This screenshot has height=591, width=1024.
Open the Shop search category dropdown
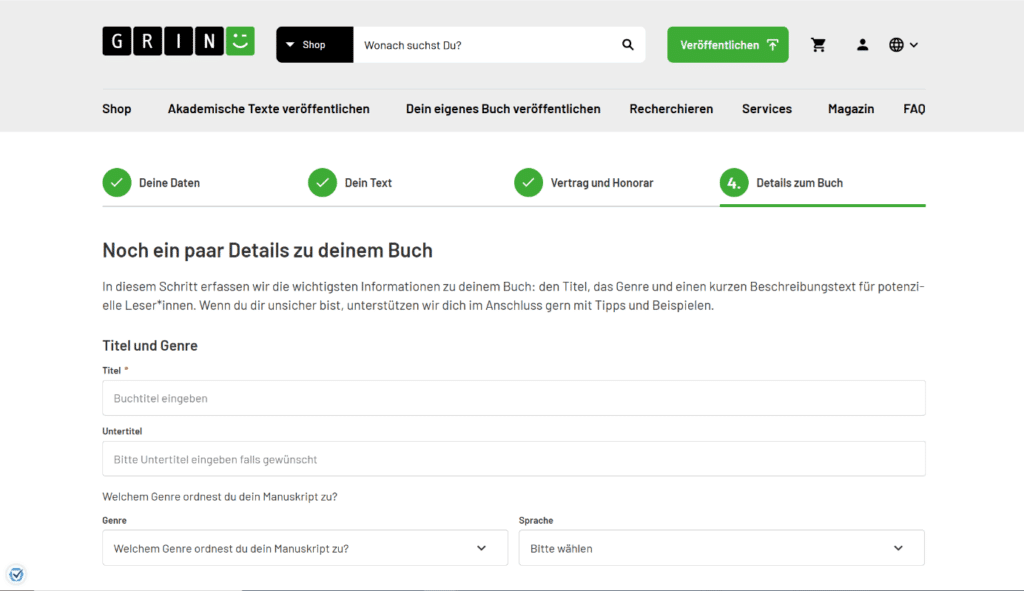pos(314,45)
